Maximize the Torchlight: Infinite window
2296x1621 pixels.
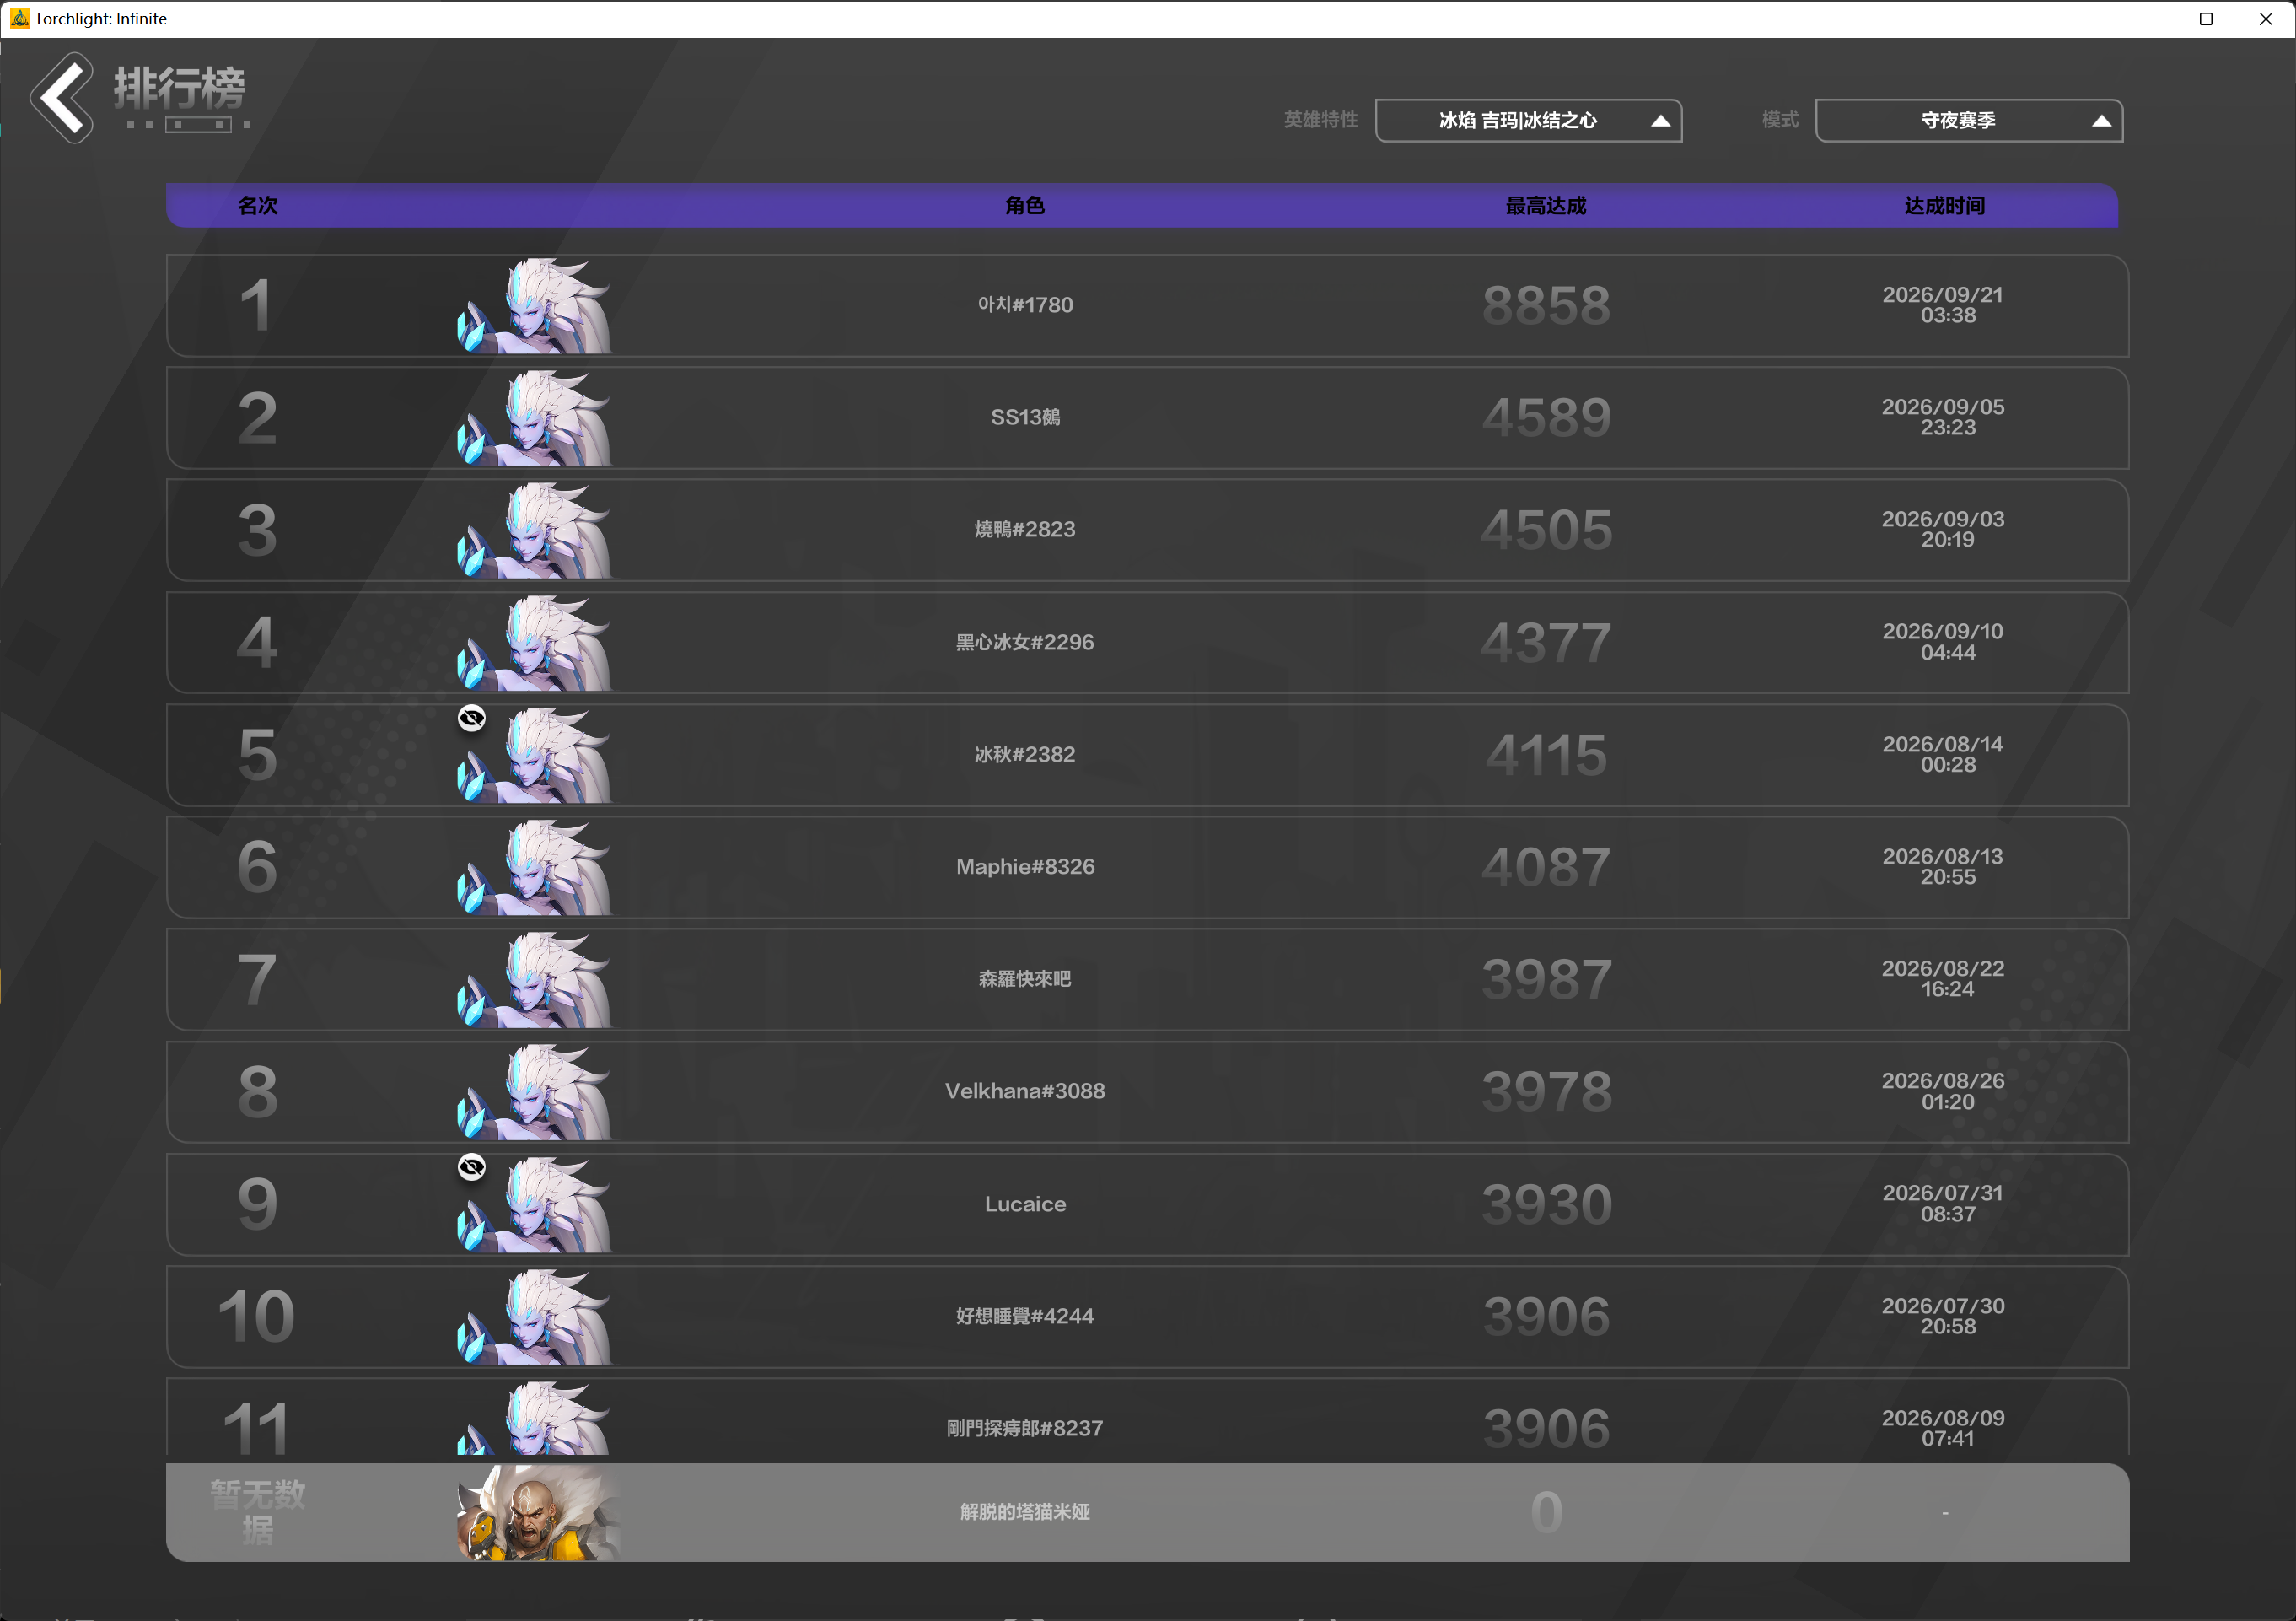[x=2207, y=19]
